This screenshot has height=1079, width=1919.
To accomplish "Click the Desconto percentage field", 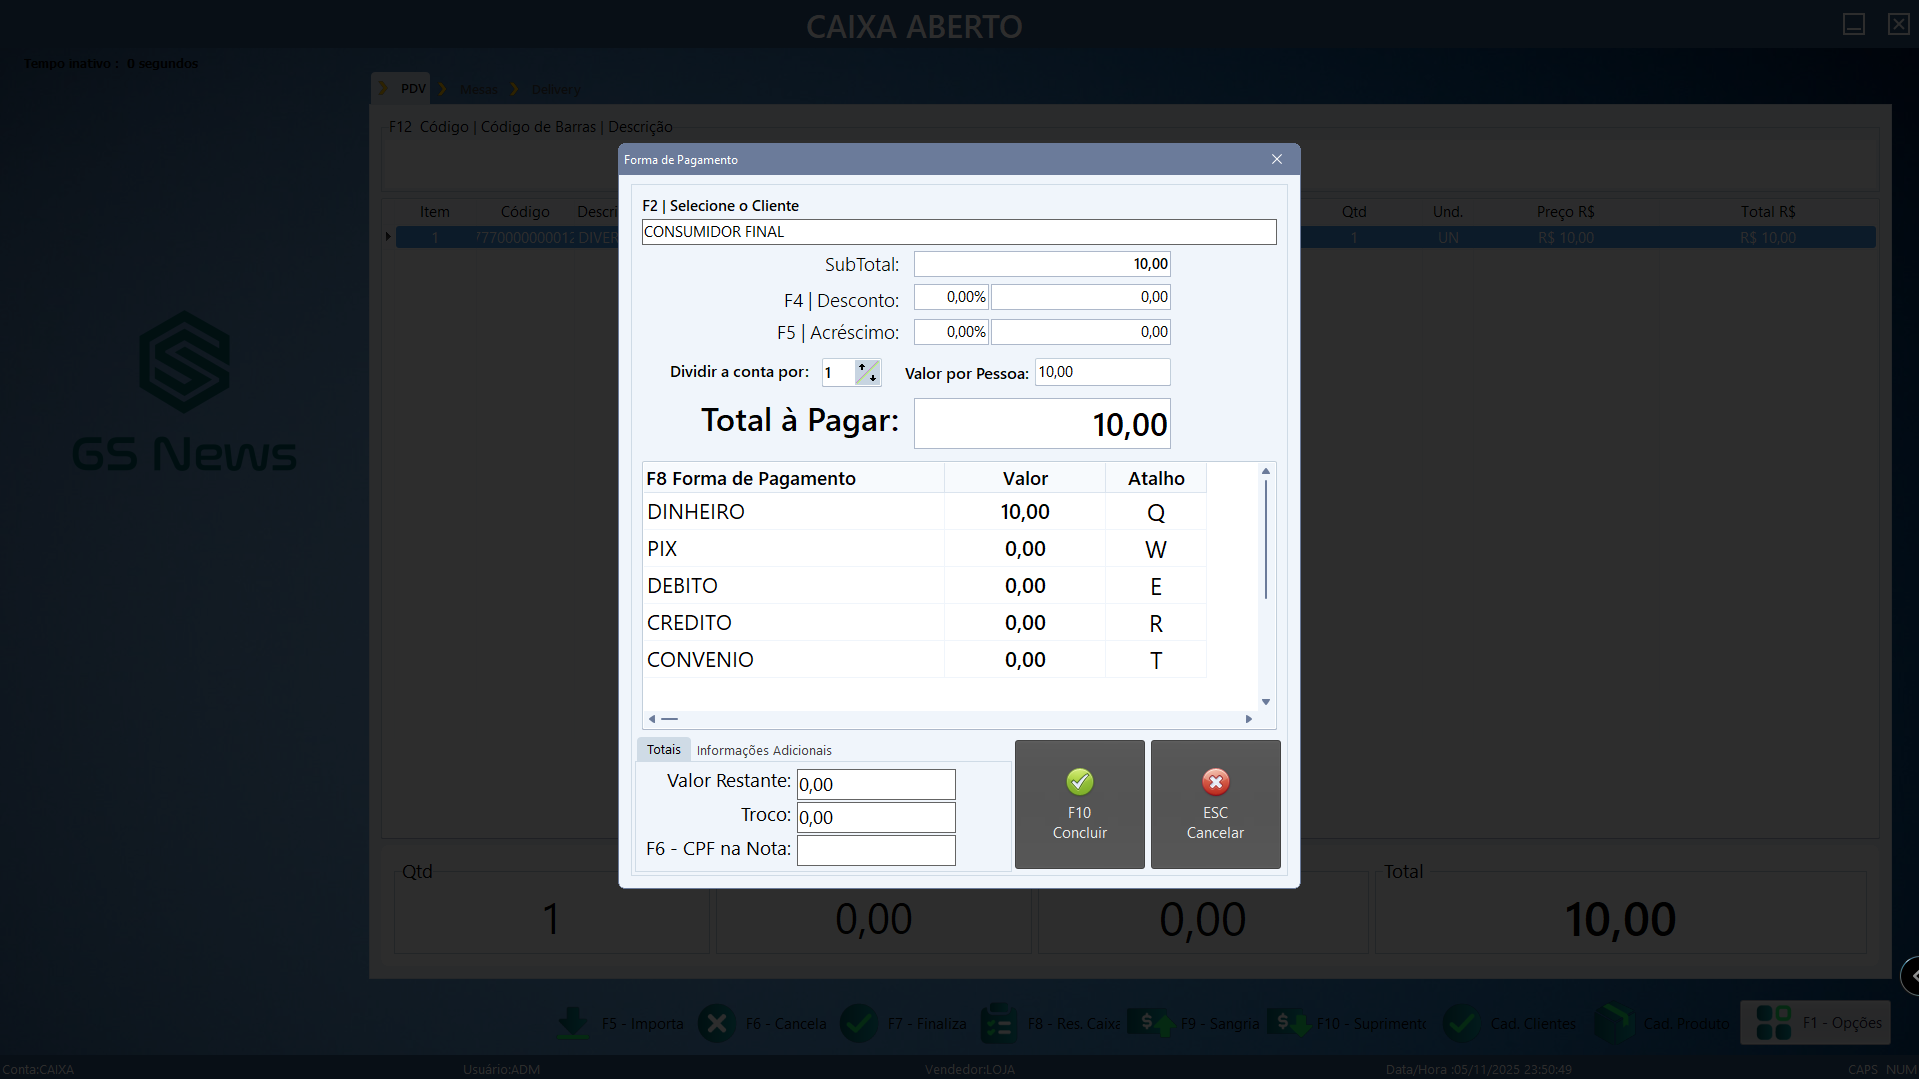I will pos(951,297).
